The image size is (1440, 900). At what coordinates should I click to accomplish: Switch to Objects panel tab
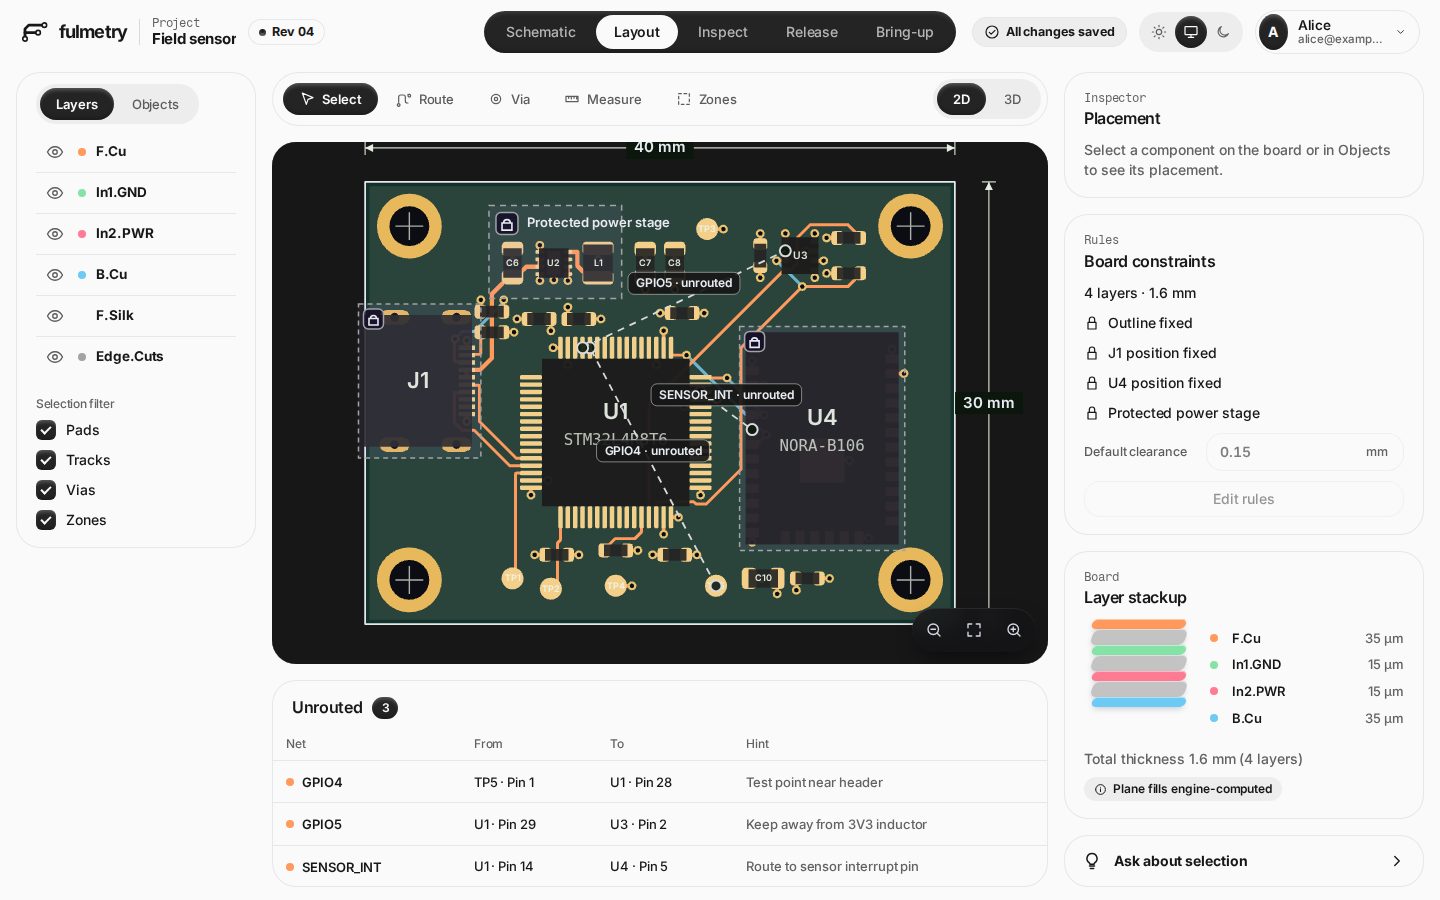(155, 104)
